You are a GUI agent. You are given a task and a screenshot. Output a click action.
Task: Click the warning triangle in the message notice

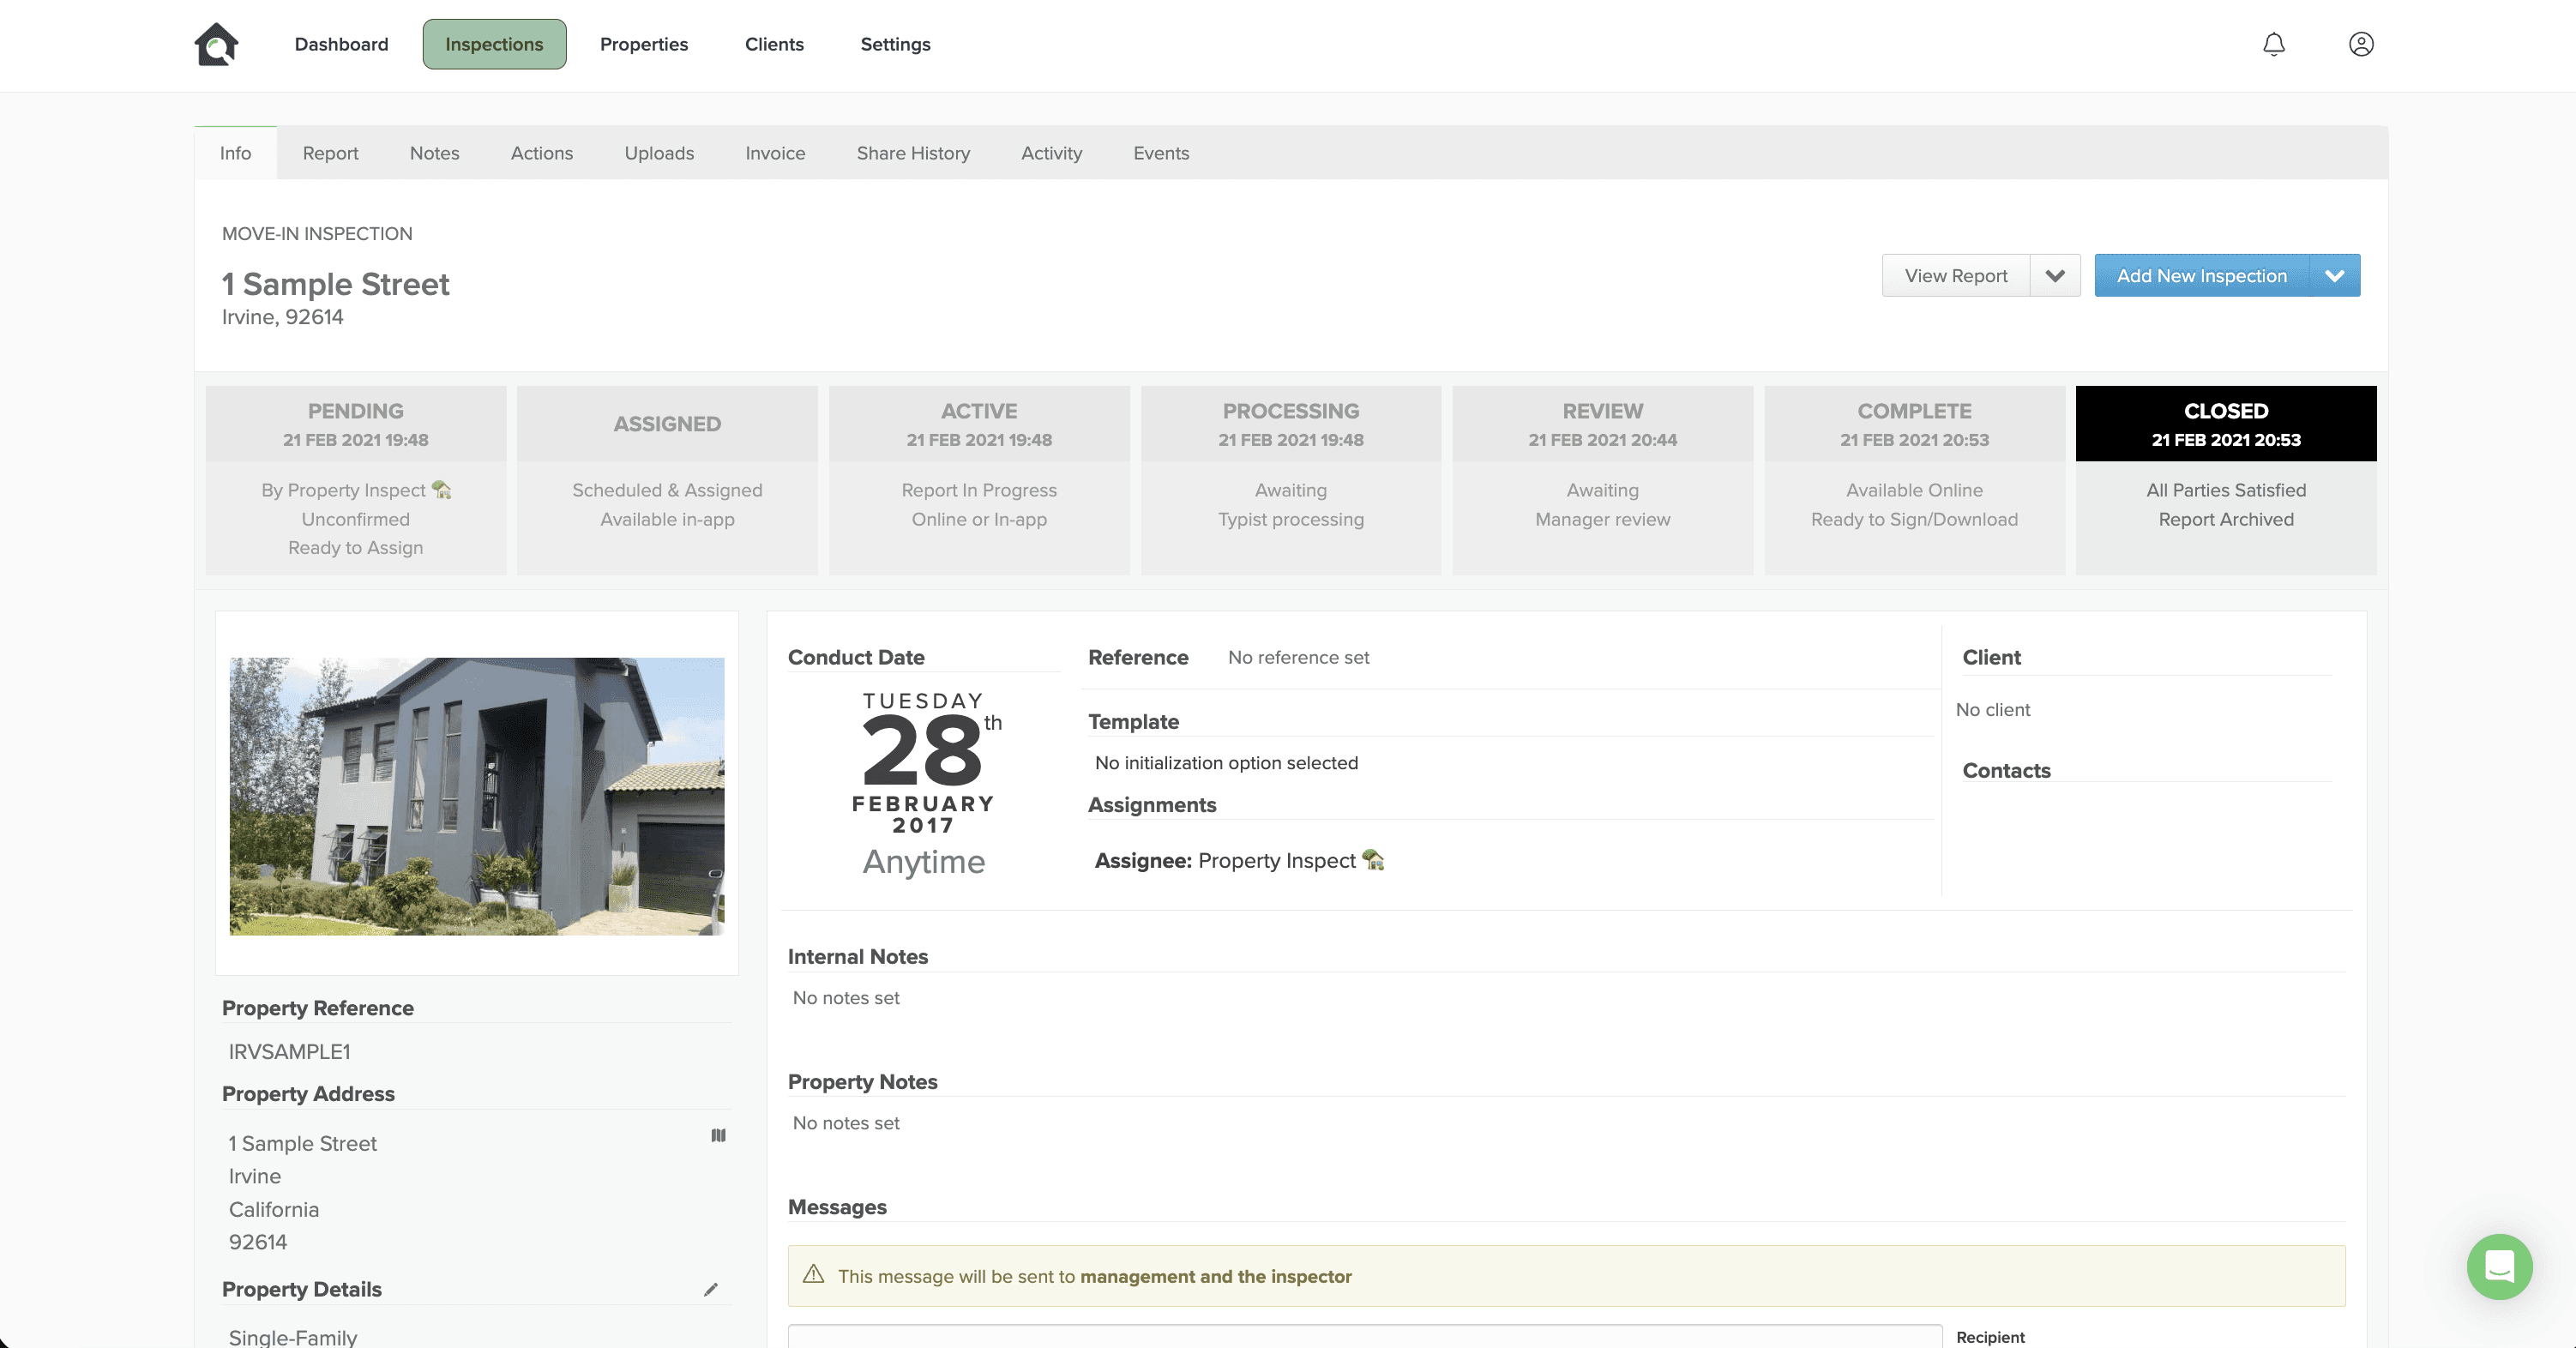click(x=814, y=1275)
